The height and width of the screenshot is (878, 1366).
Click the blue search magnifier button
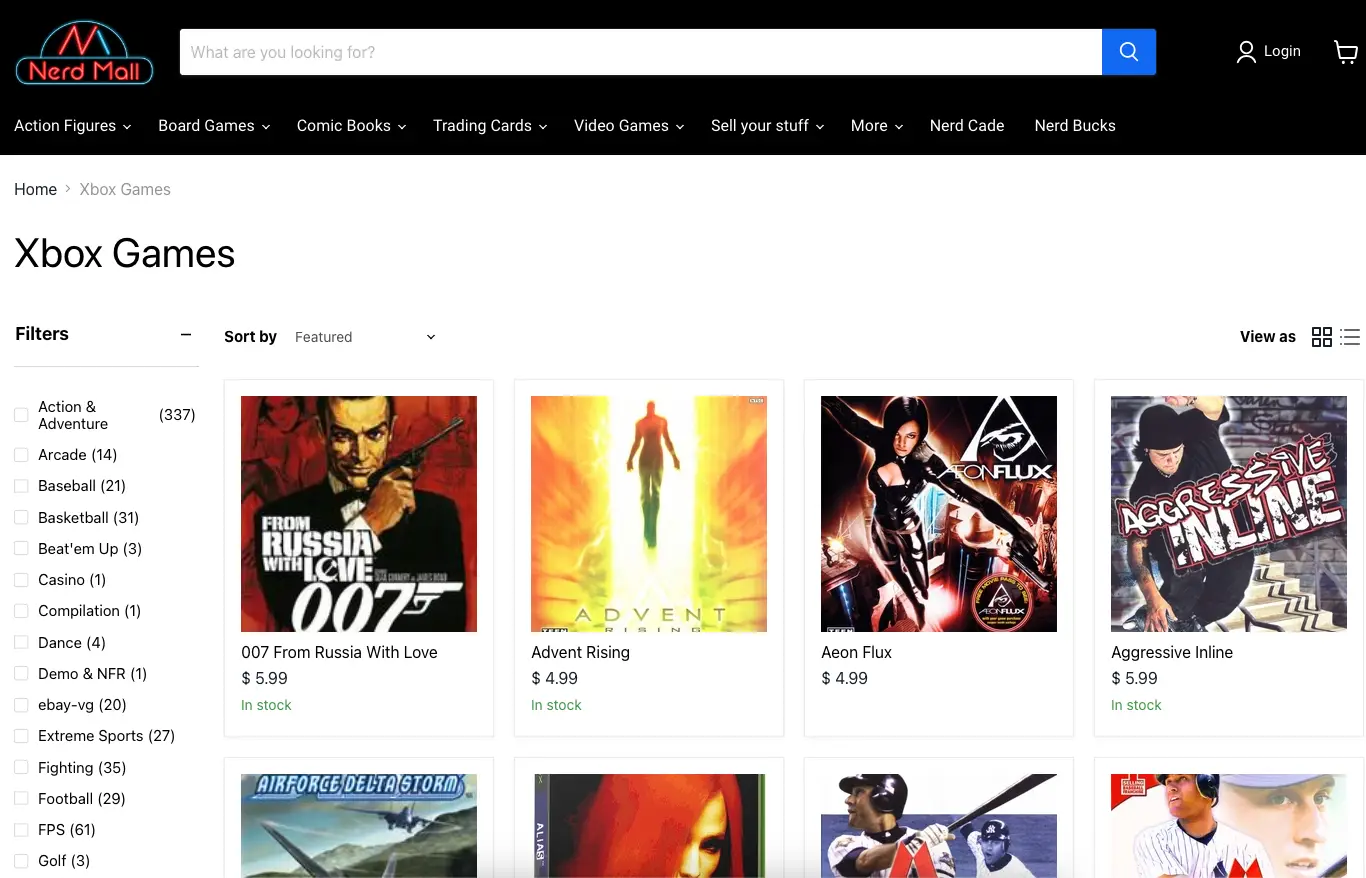coord(1128,52)
